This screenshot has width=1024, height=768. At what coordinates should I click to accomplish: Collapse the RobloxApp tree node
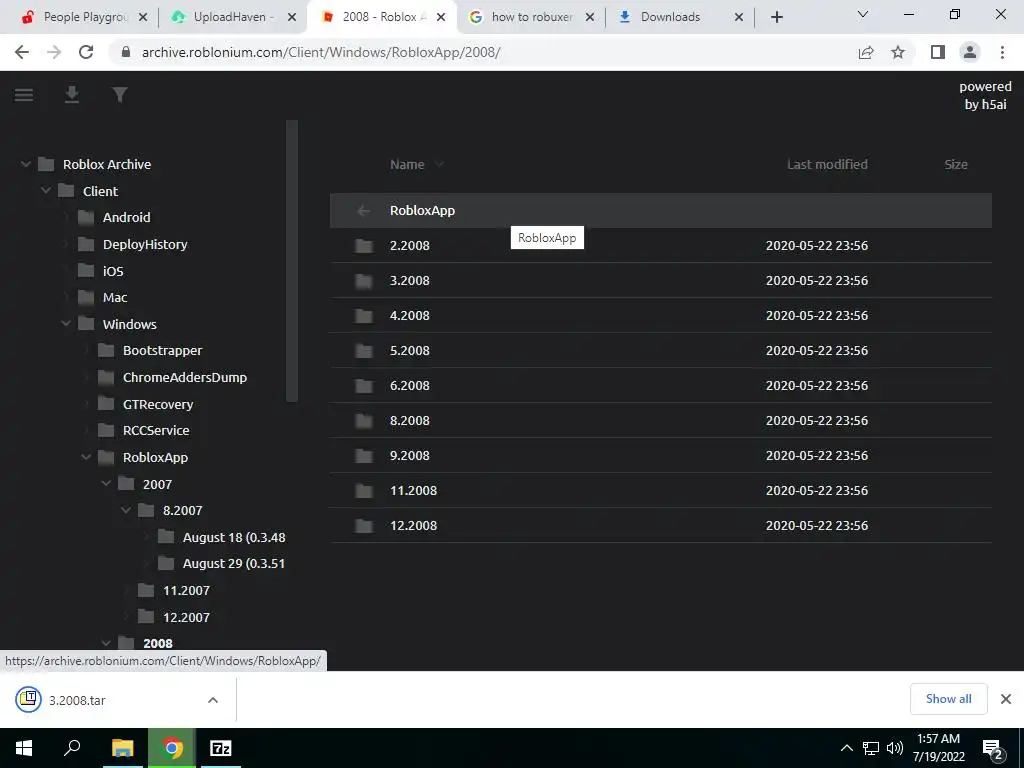tap(86, 457)
